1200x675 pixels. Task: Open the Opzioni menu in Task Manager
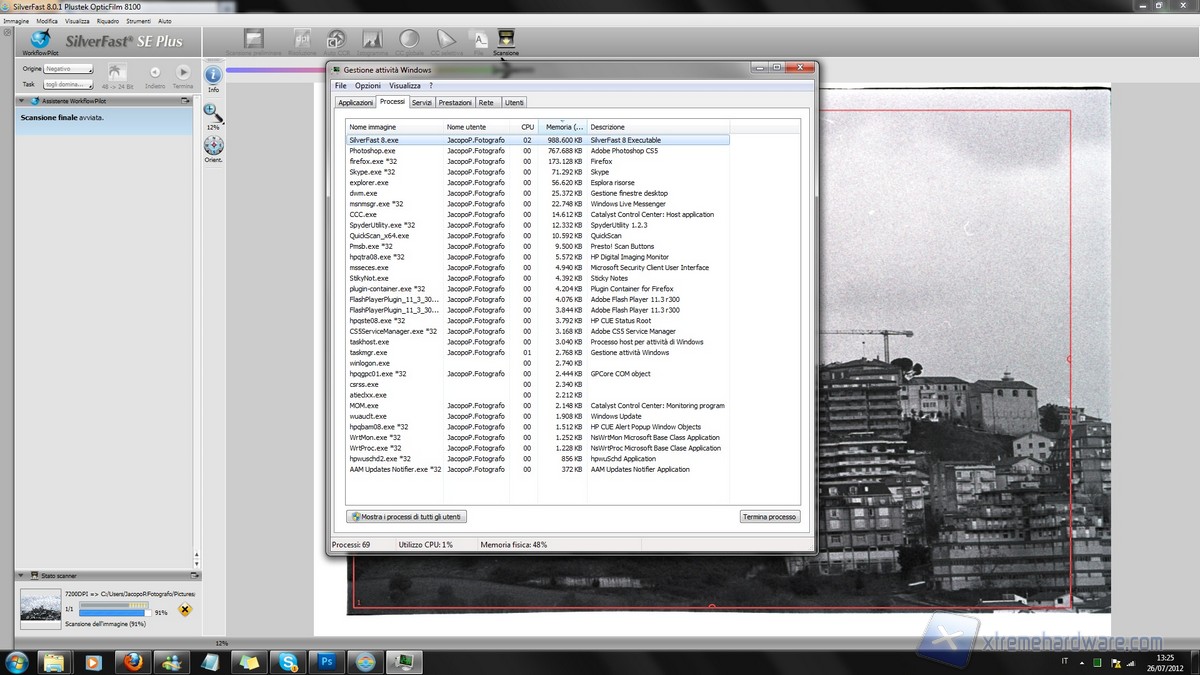[367, 86]
